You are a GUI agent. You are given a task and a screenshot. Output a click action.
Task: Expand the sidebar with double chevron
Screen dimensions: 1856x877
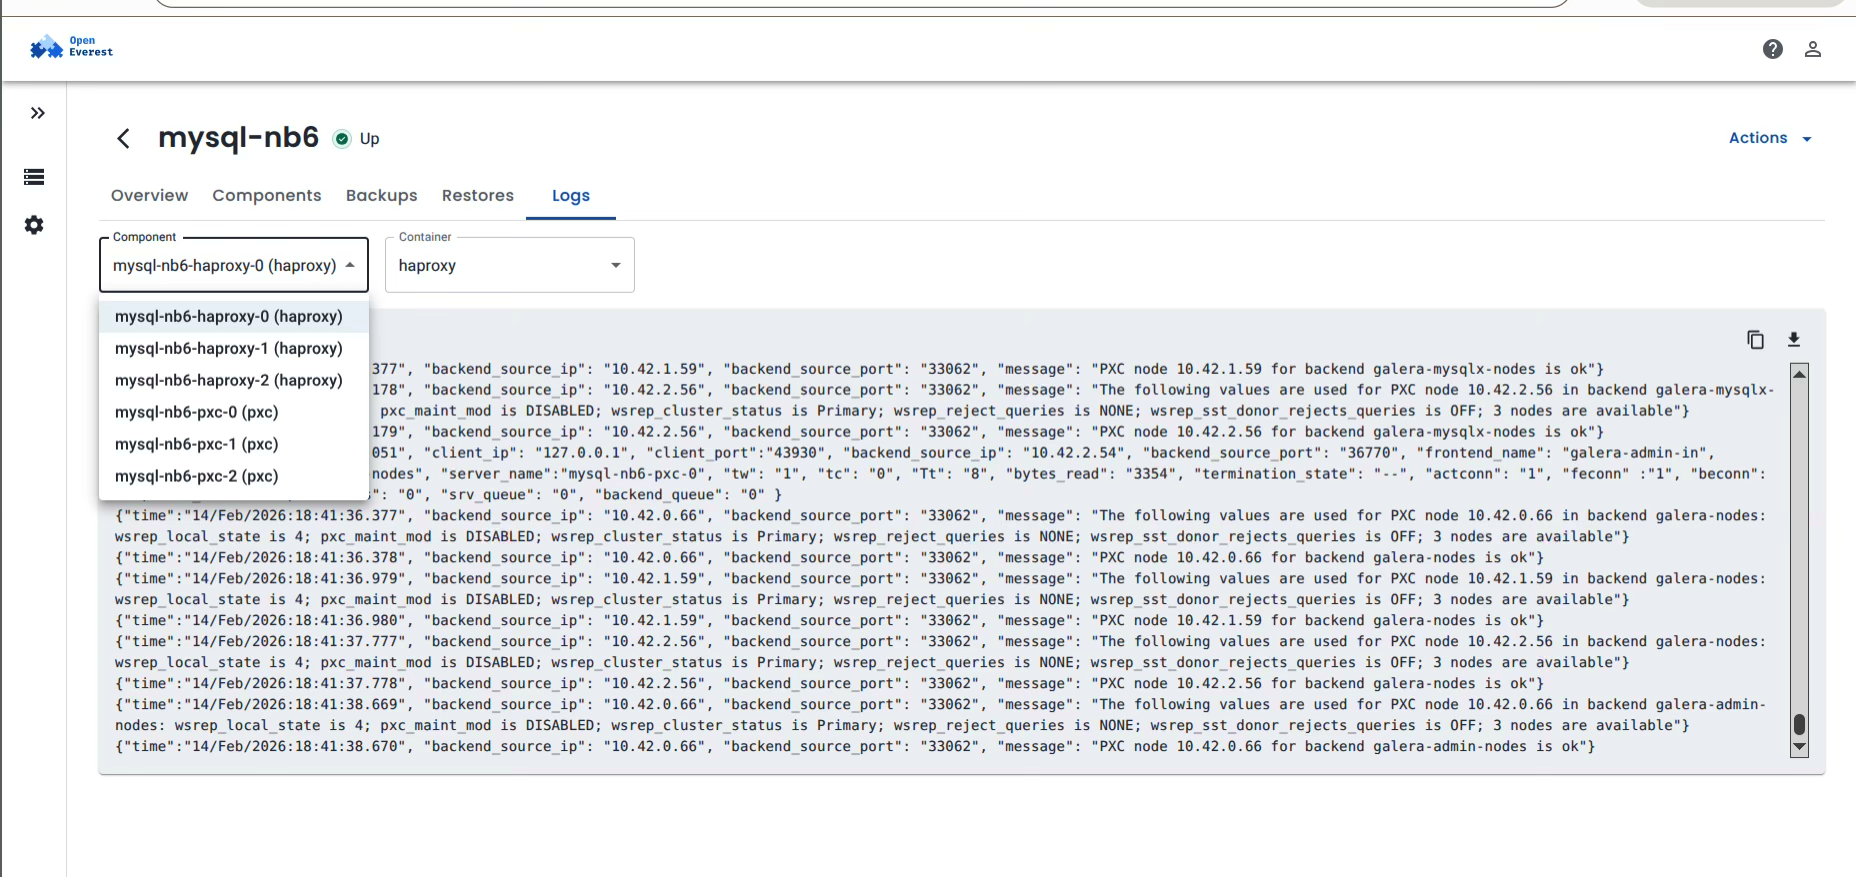pos(37,113)
